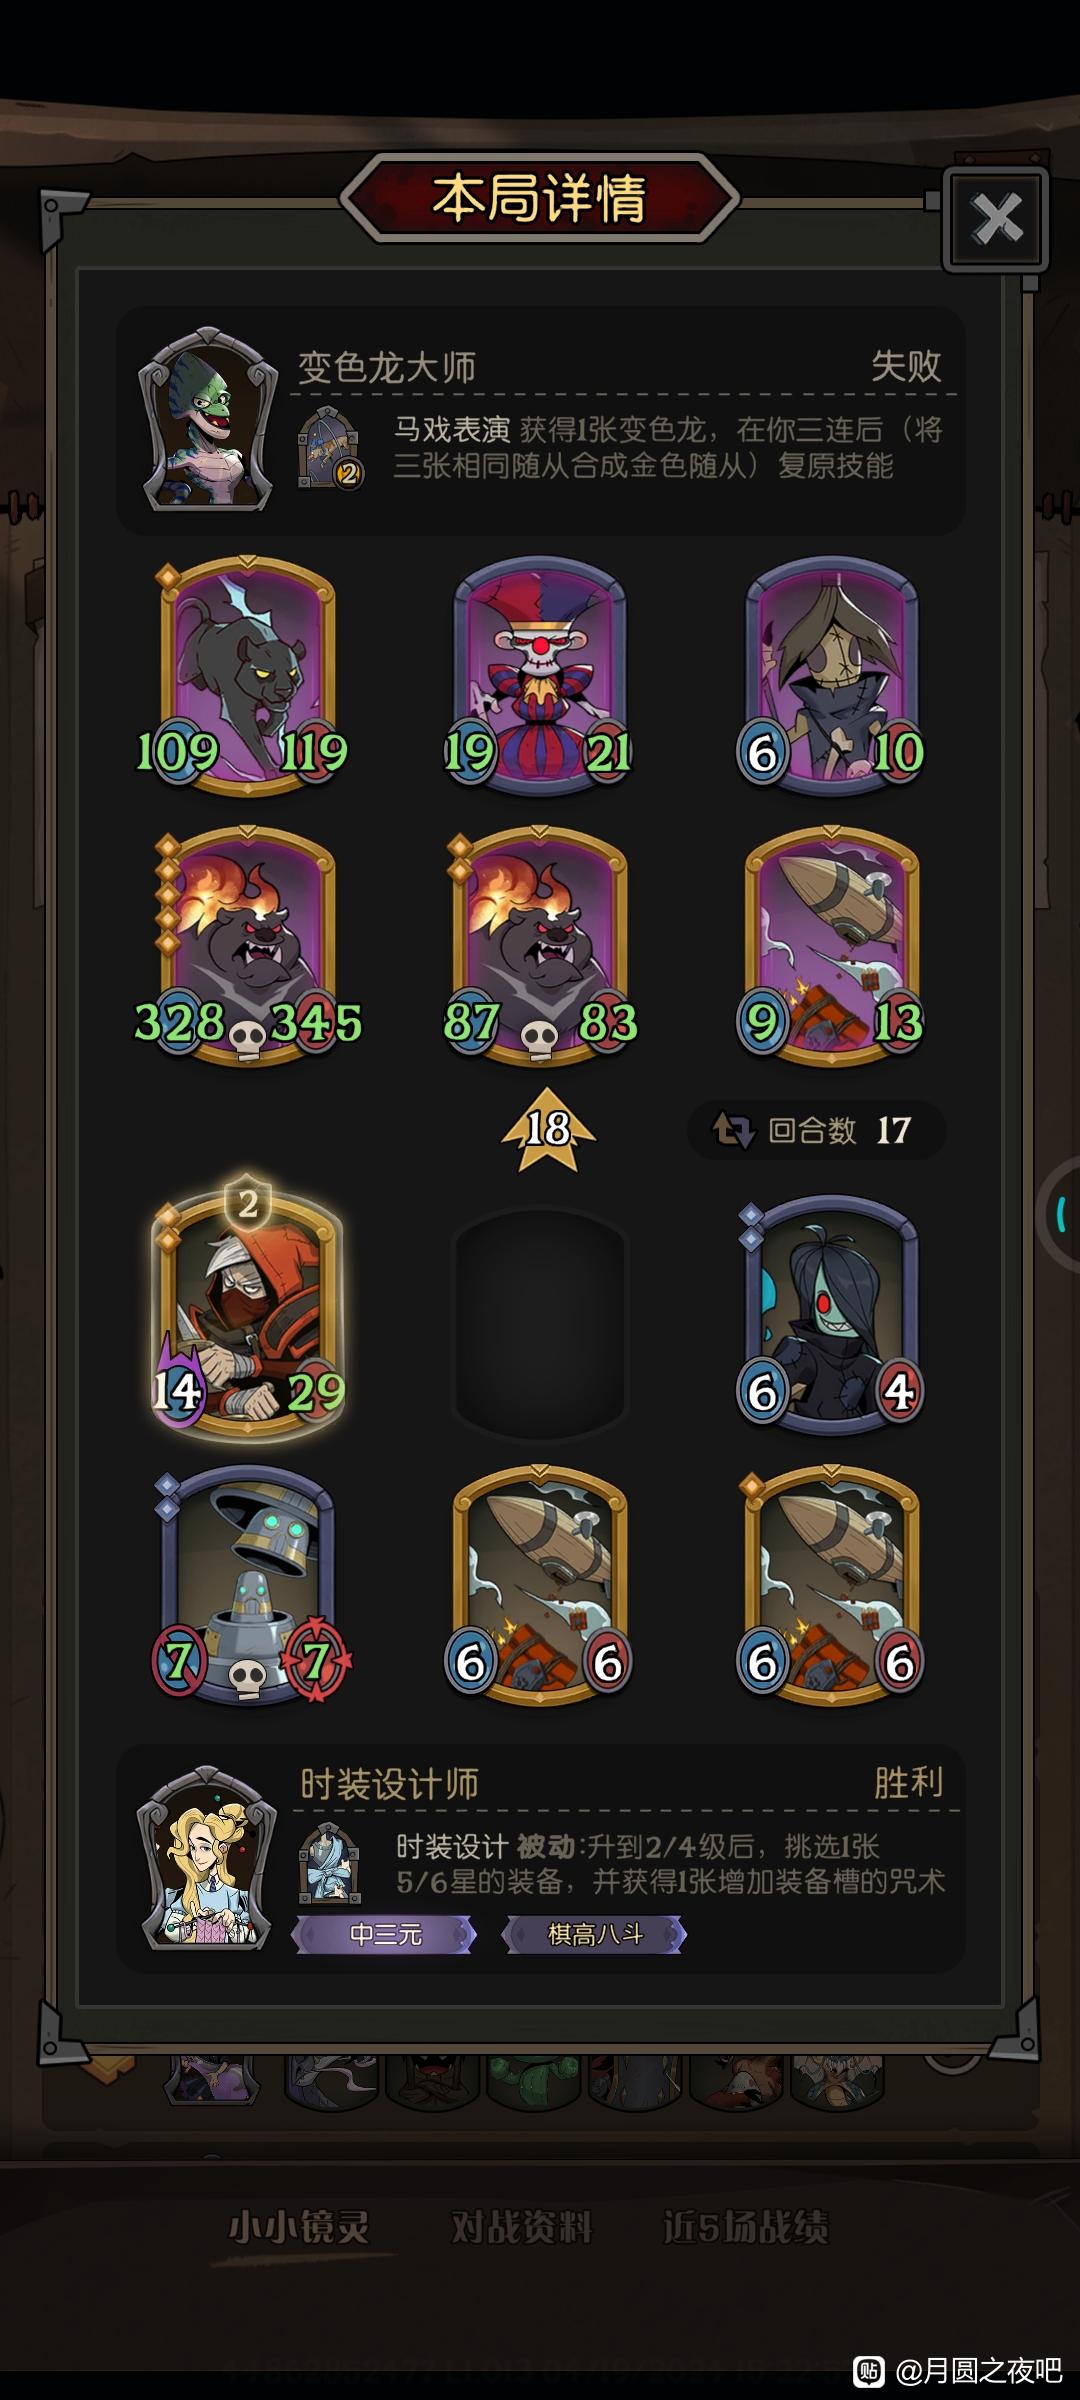The height and width of the screenshot is (2400, 1080).
Task: Close the 本局详情 match details panel
Action: [996, 219]
